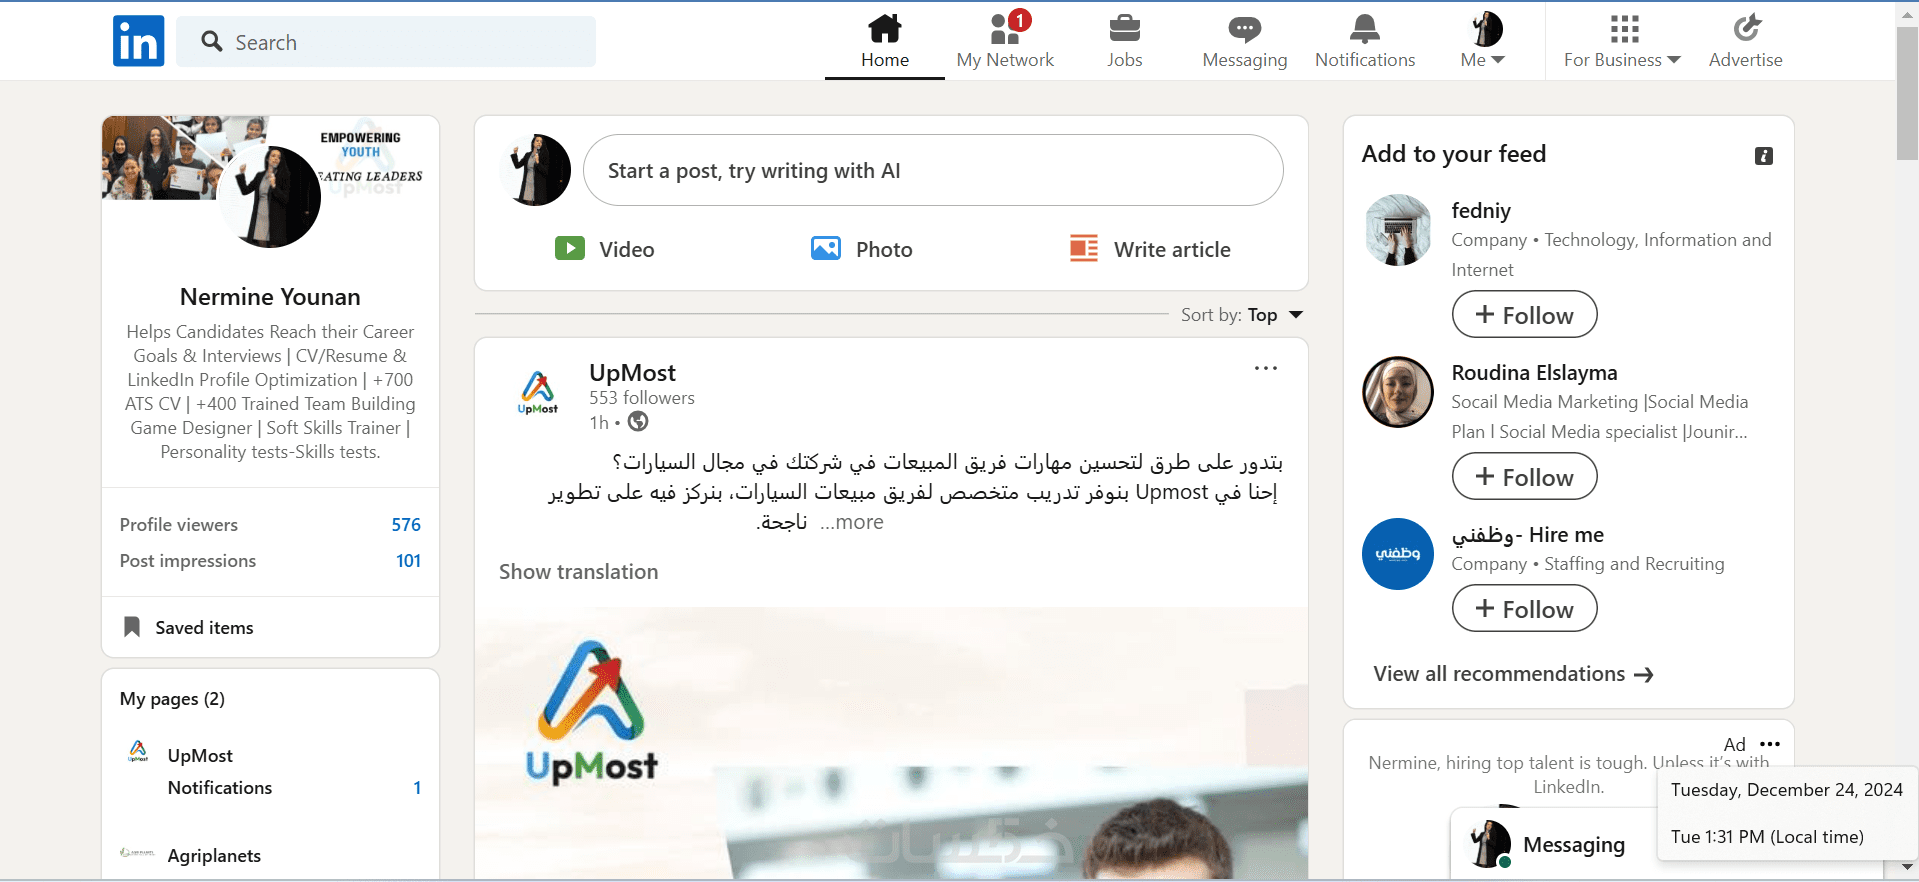Screen dimensions: 1919x882
Task: Open the Messaging chat bubble icon
Action: click(1245, 29)
